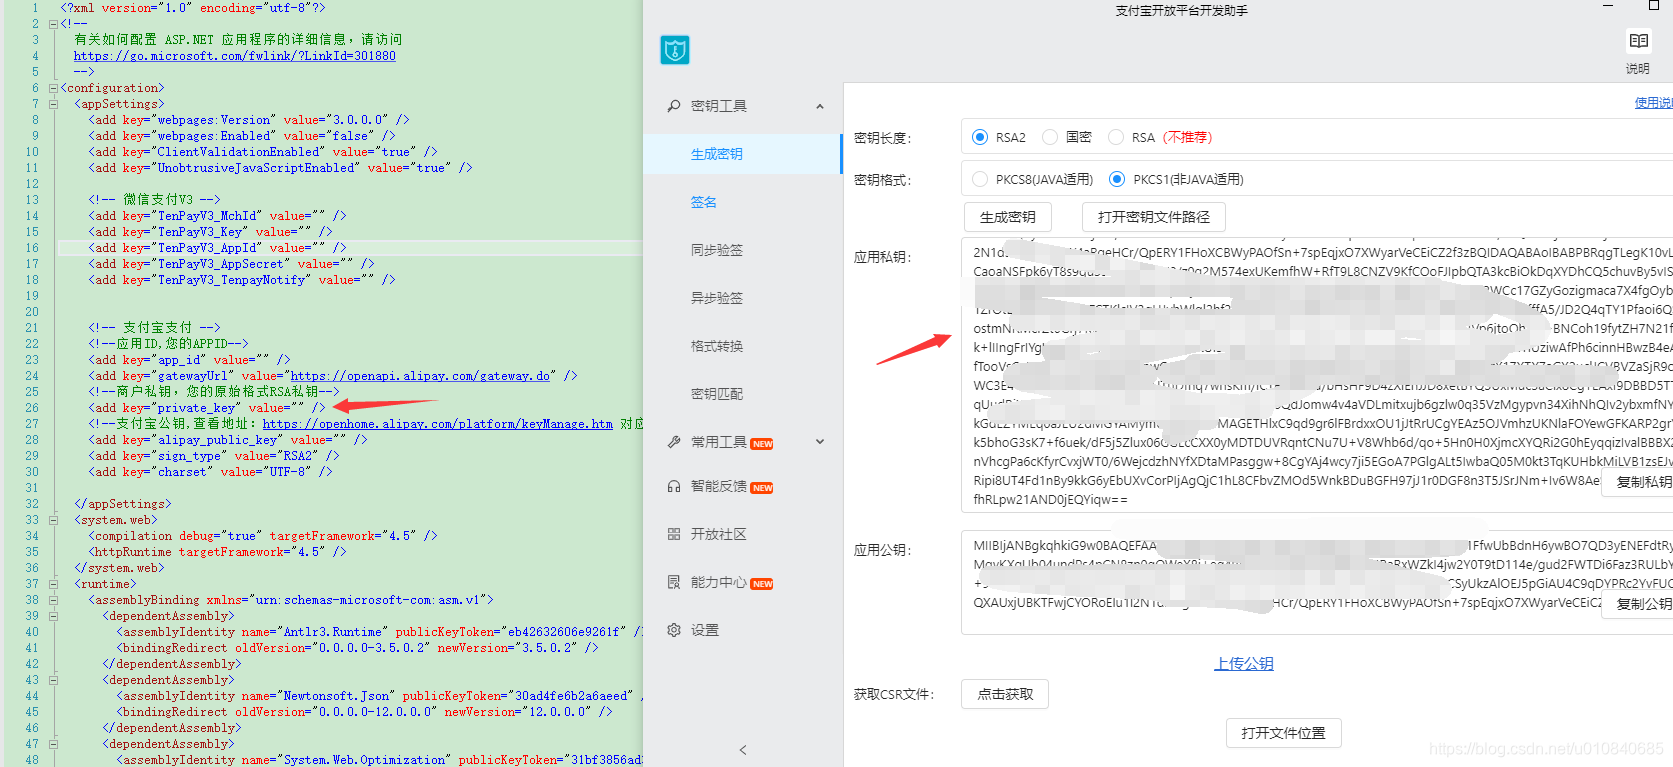The image size is (1673, 767).
Task: Open the 说明 book icon
Action: tap(1638, 41)
